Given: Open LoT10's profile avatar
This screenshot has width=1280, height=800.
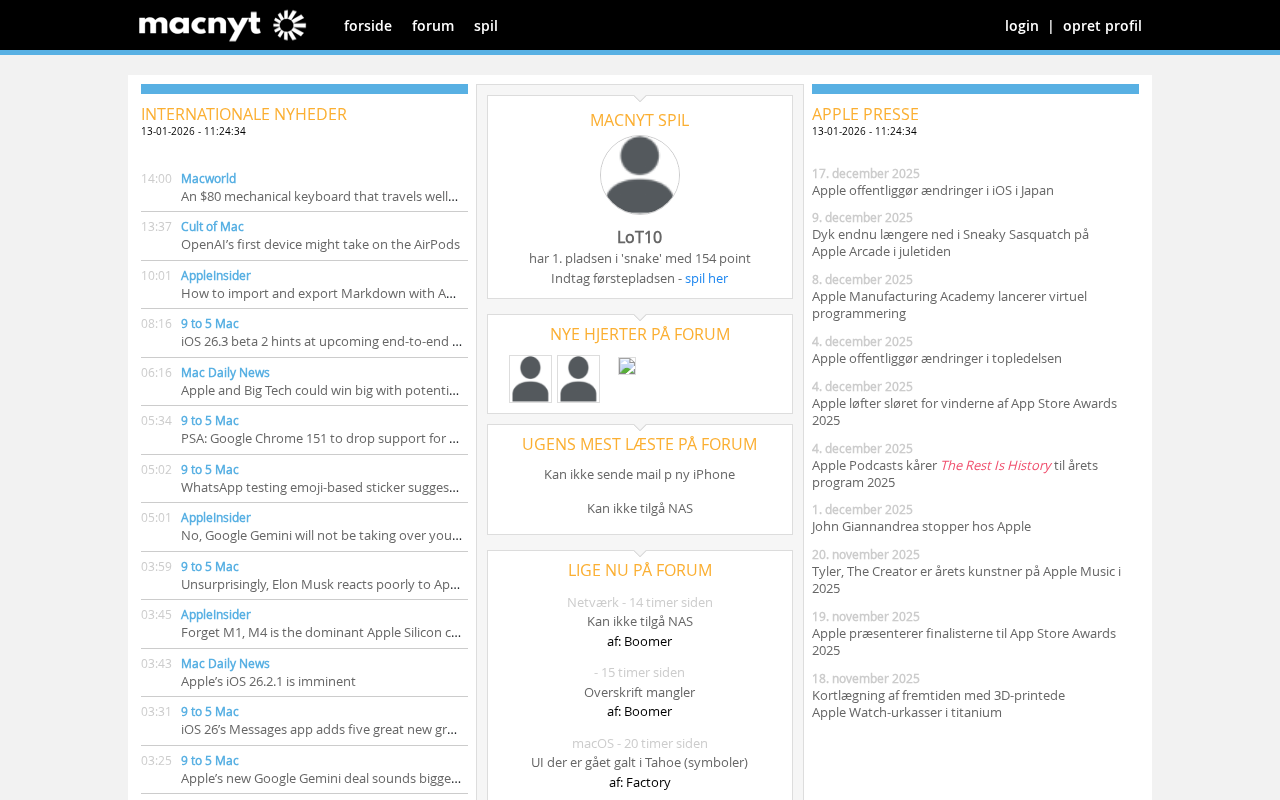Looking at the screenshot, I should 640,175.
